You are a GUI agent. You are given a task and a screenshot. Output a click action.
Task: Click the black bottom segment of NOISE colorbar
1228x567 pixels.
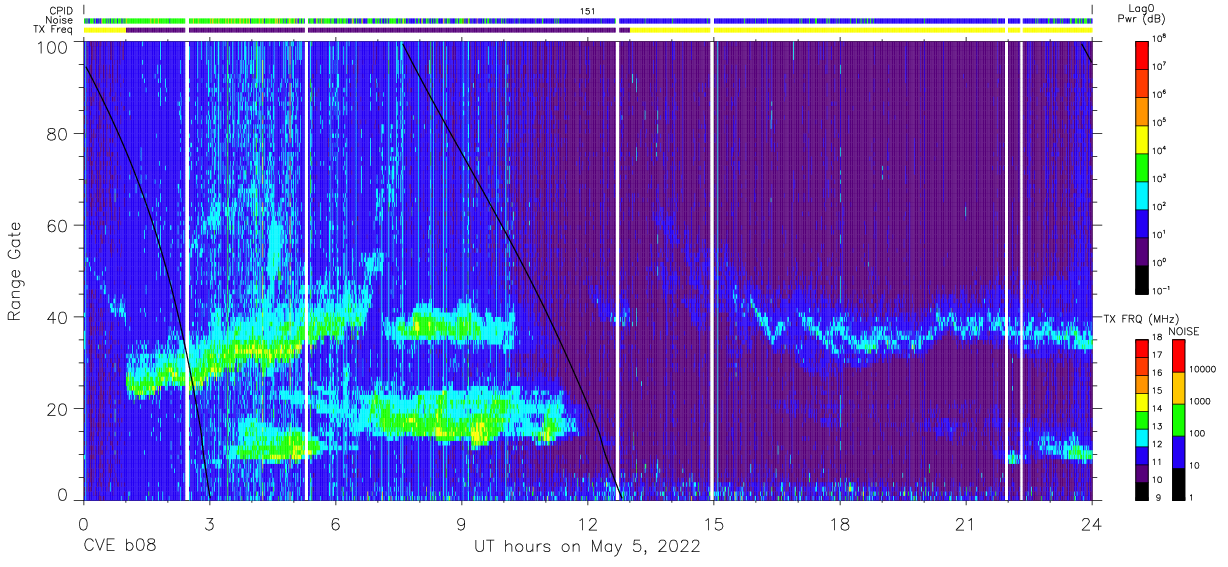pos(1179,483)
